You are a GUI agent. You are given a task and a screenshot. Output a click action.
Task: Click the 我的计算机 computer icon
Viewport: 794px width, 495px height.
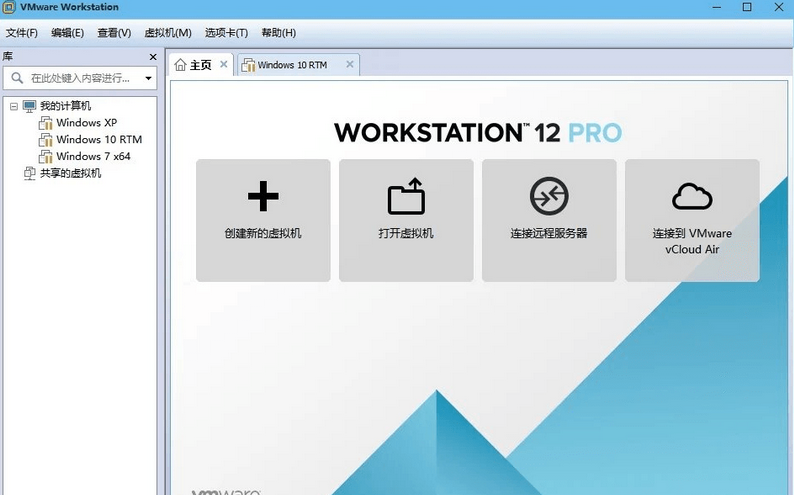coord(29,106)
